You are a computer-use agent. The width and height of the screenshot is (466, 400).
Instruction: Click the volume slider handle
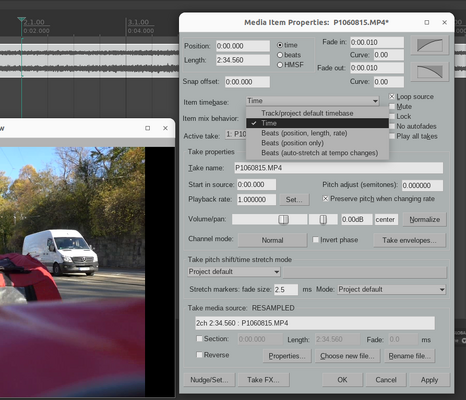[283, 219]
